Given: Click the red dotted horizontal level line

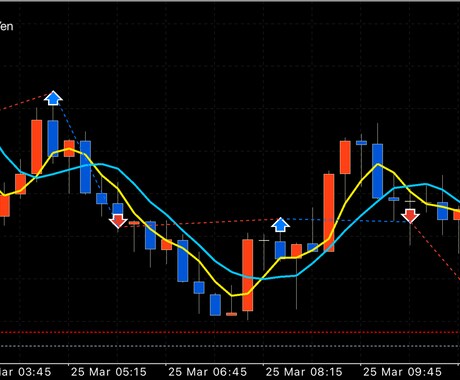Looking at the screenshot, I should 230,332.
